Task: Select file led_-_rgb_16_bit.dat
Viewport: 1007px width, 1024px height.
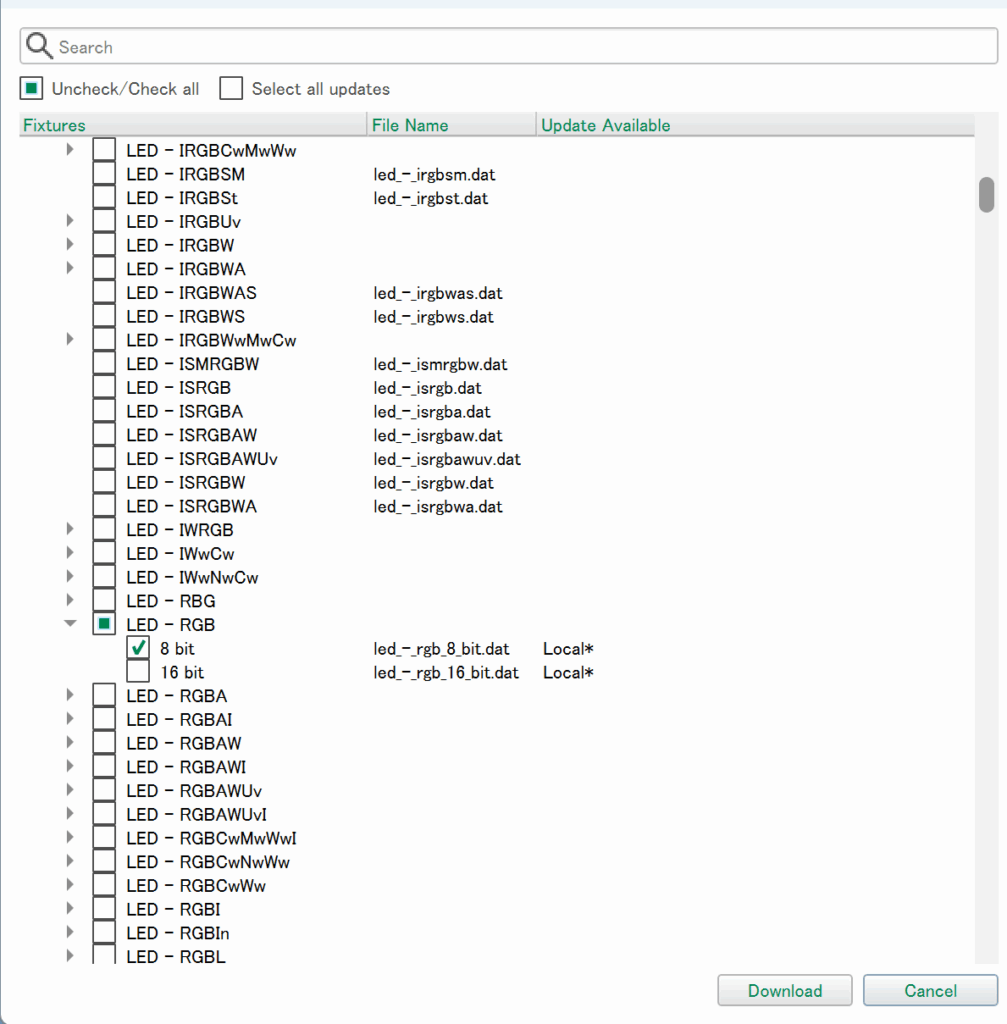Action: coord(446,672)
